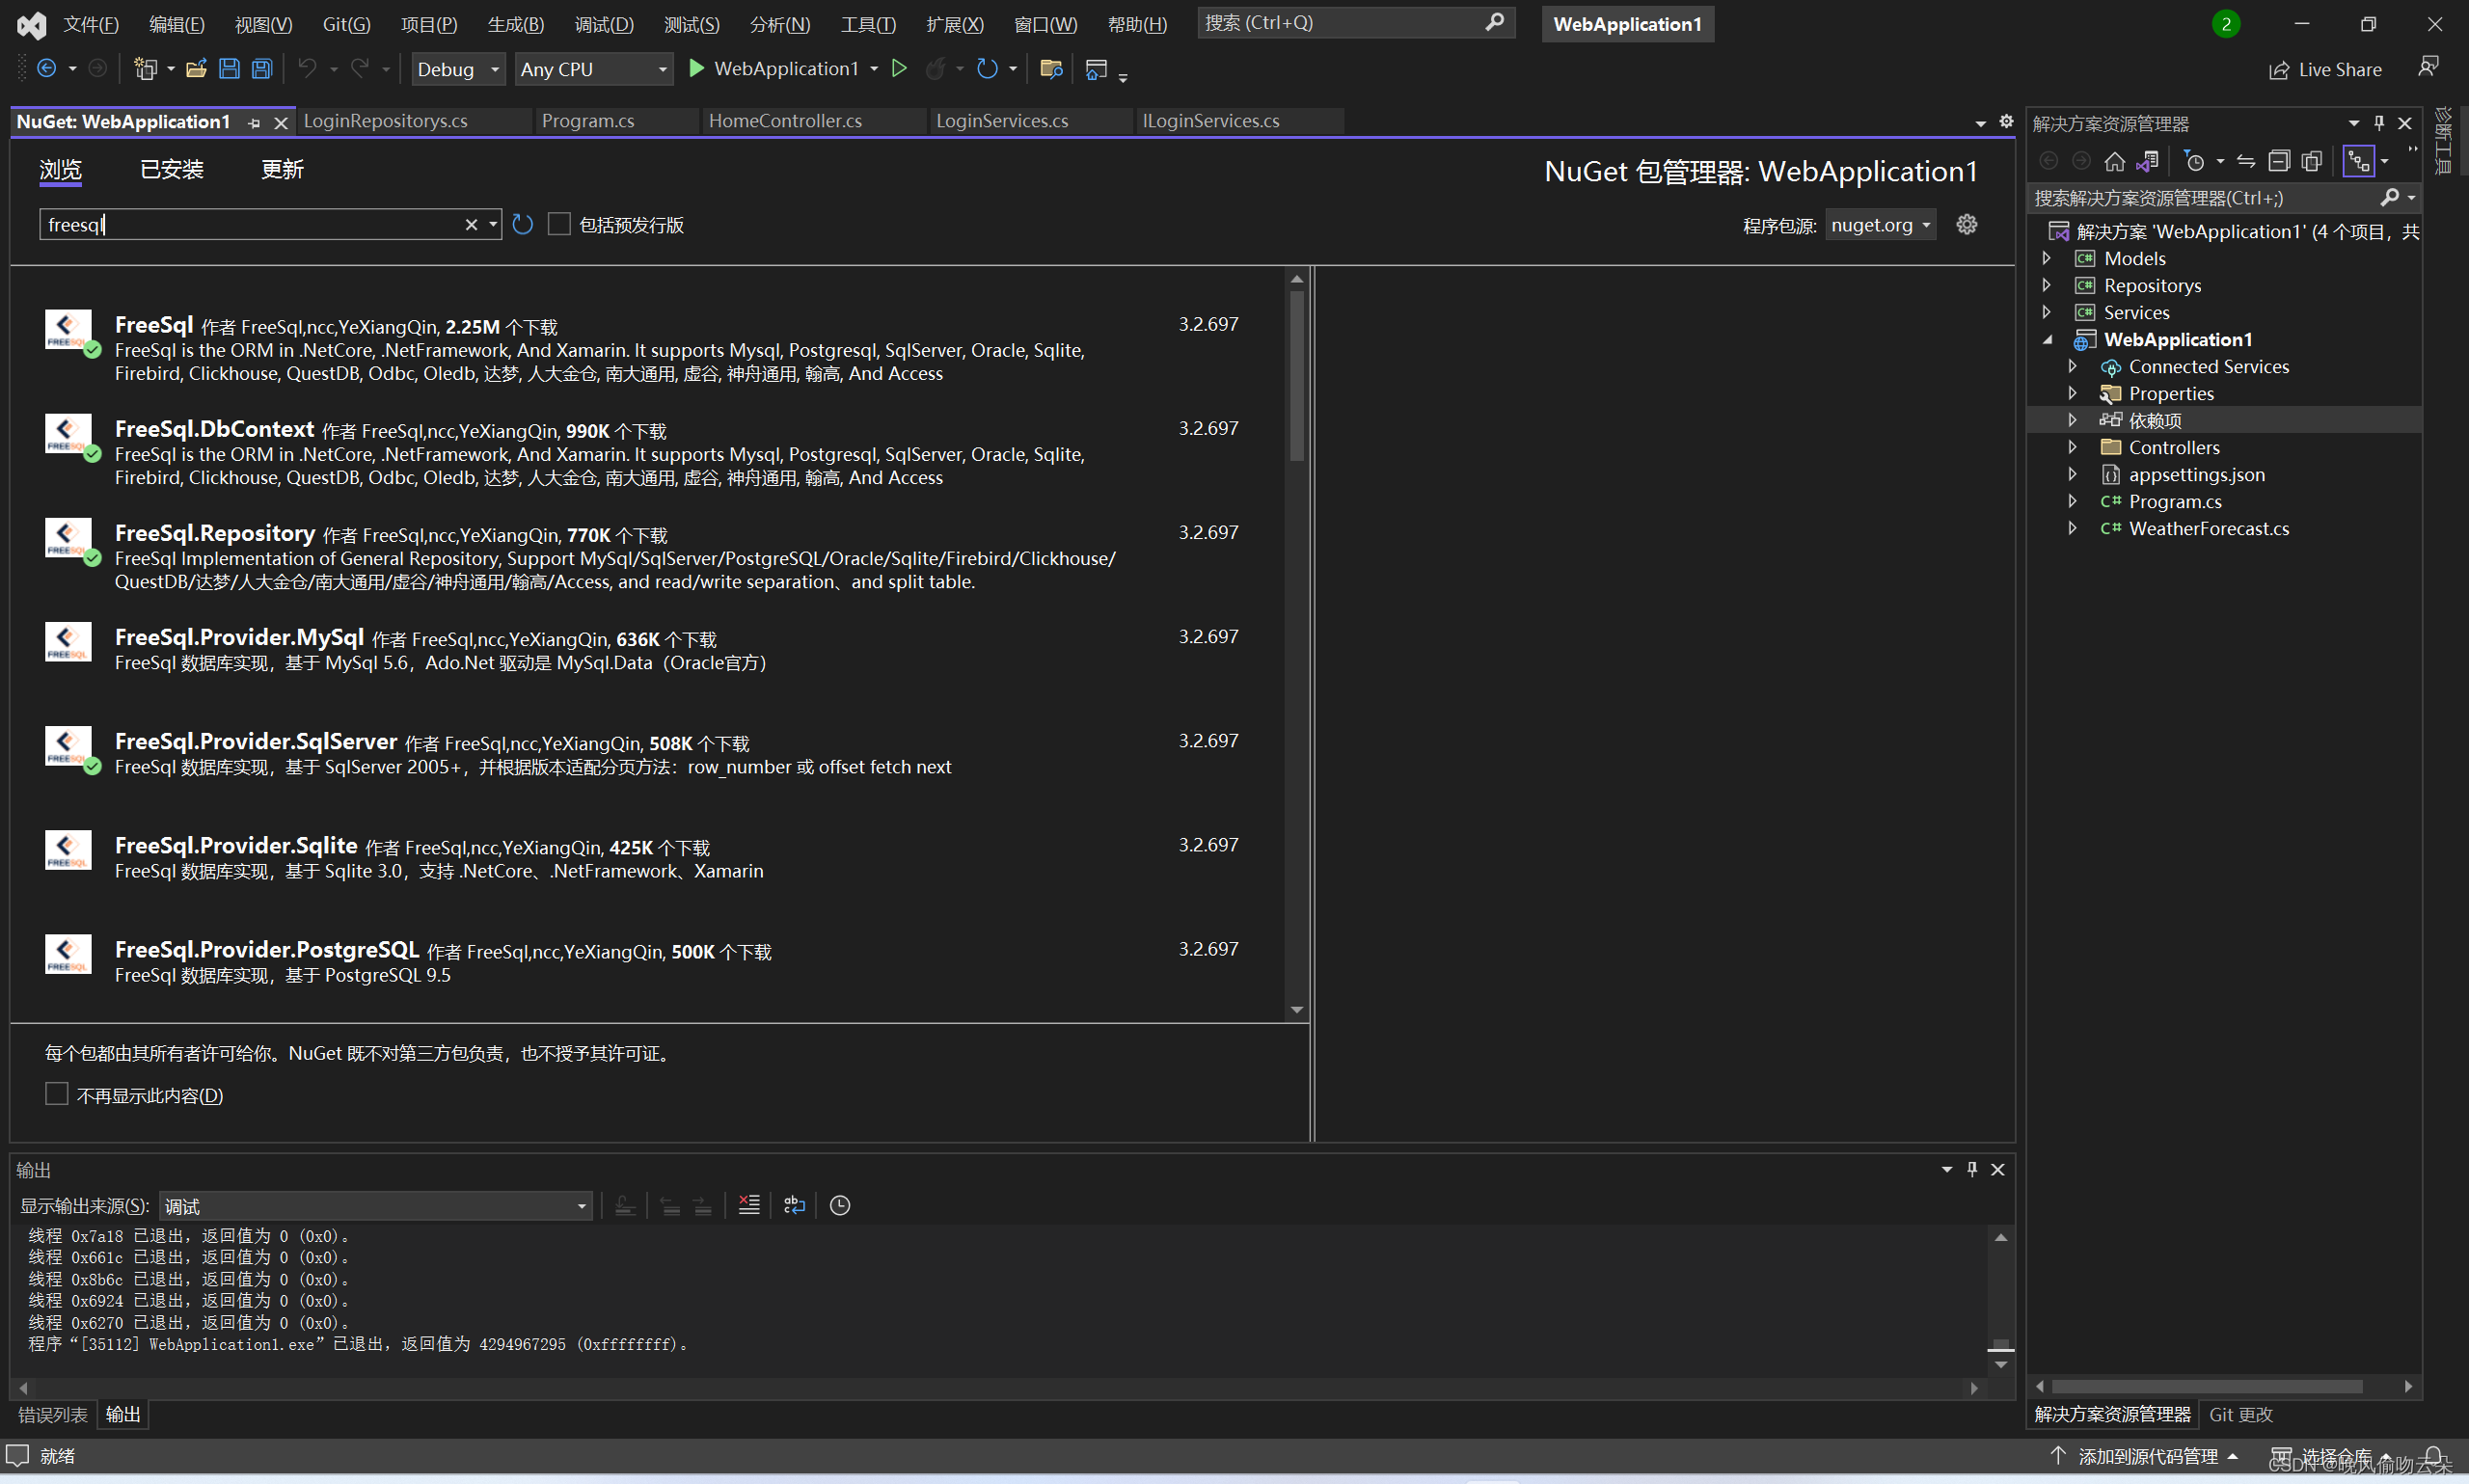Expand the Services project node

pyautogui.click(x=2046, y=312)
